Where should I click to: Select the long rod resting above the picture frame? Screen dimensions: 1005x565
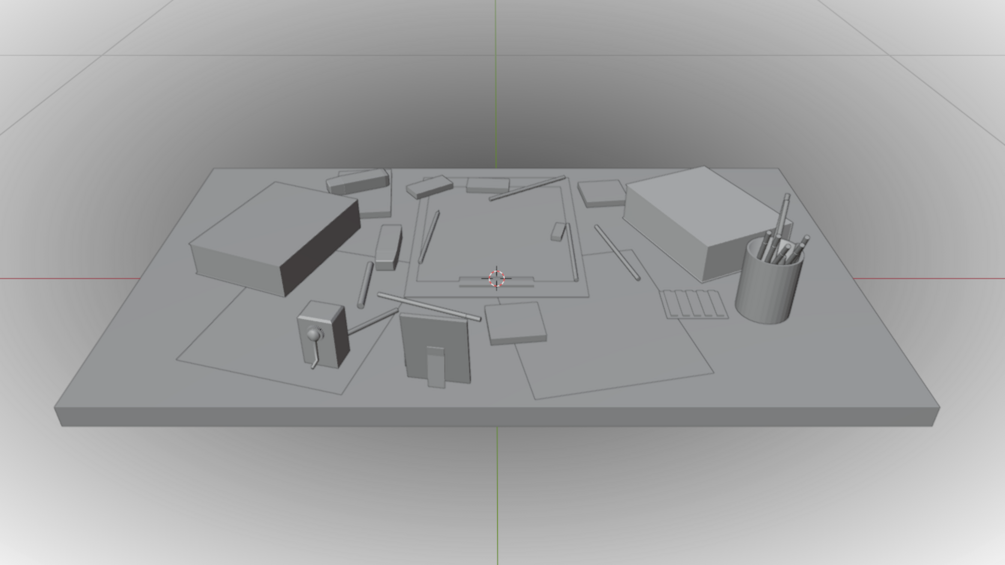tap(429, 307)
